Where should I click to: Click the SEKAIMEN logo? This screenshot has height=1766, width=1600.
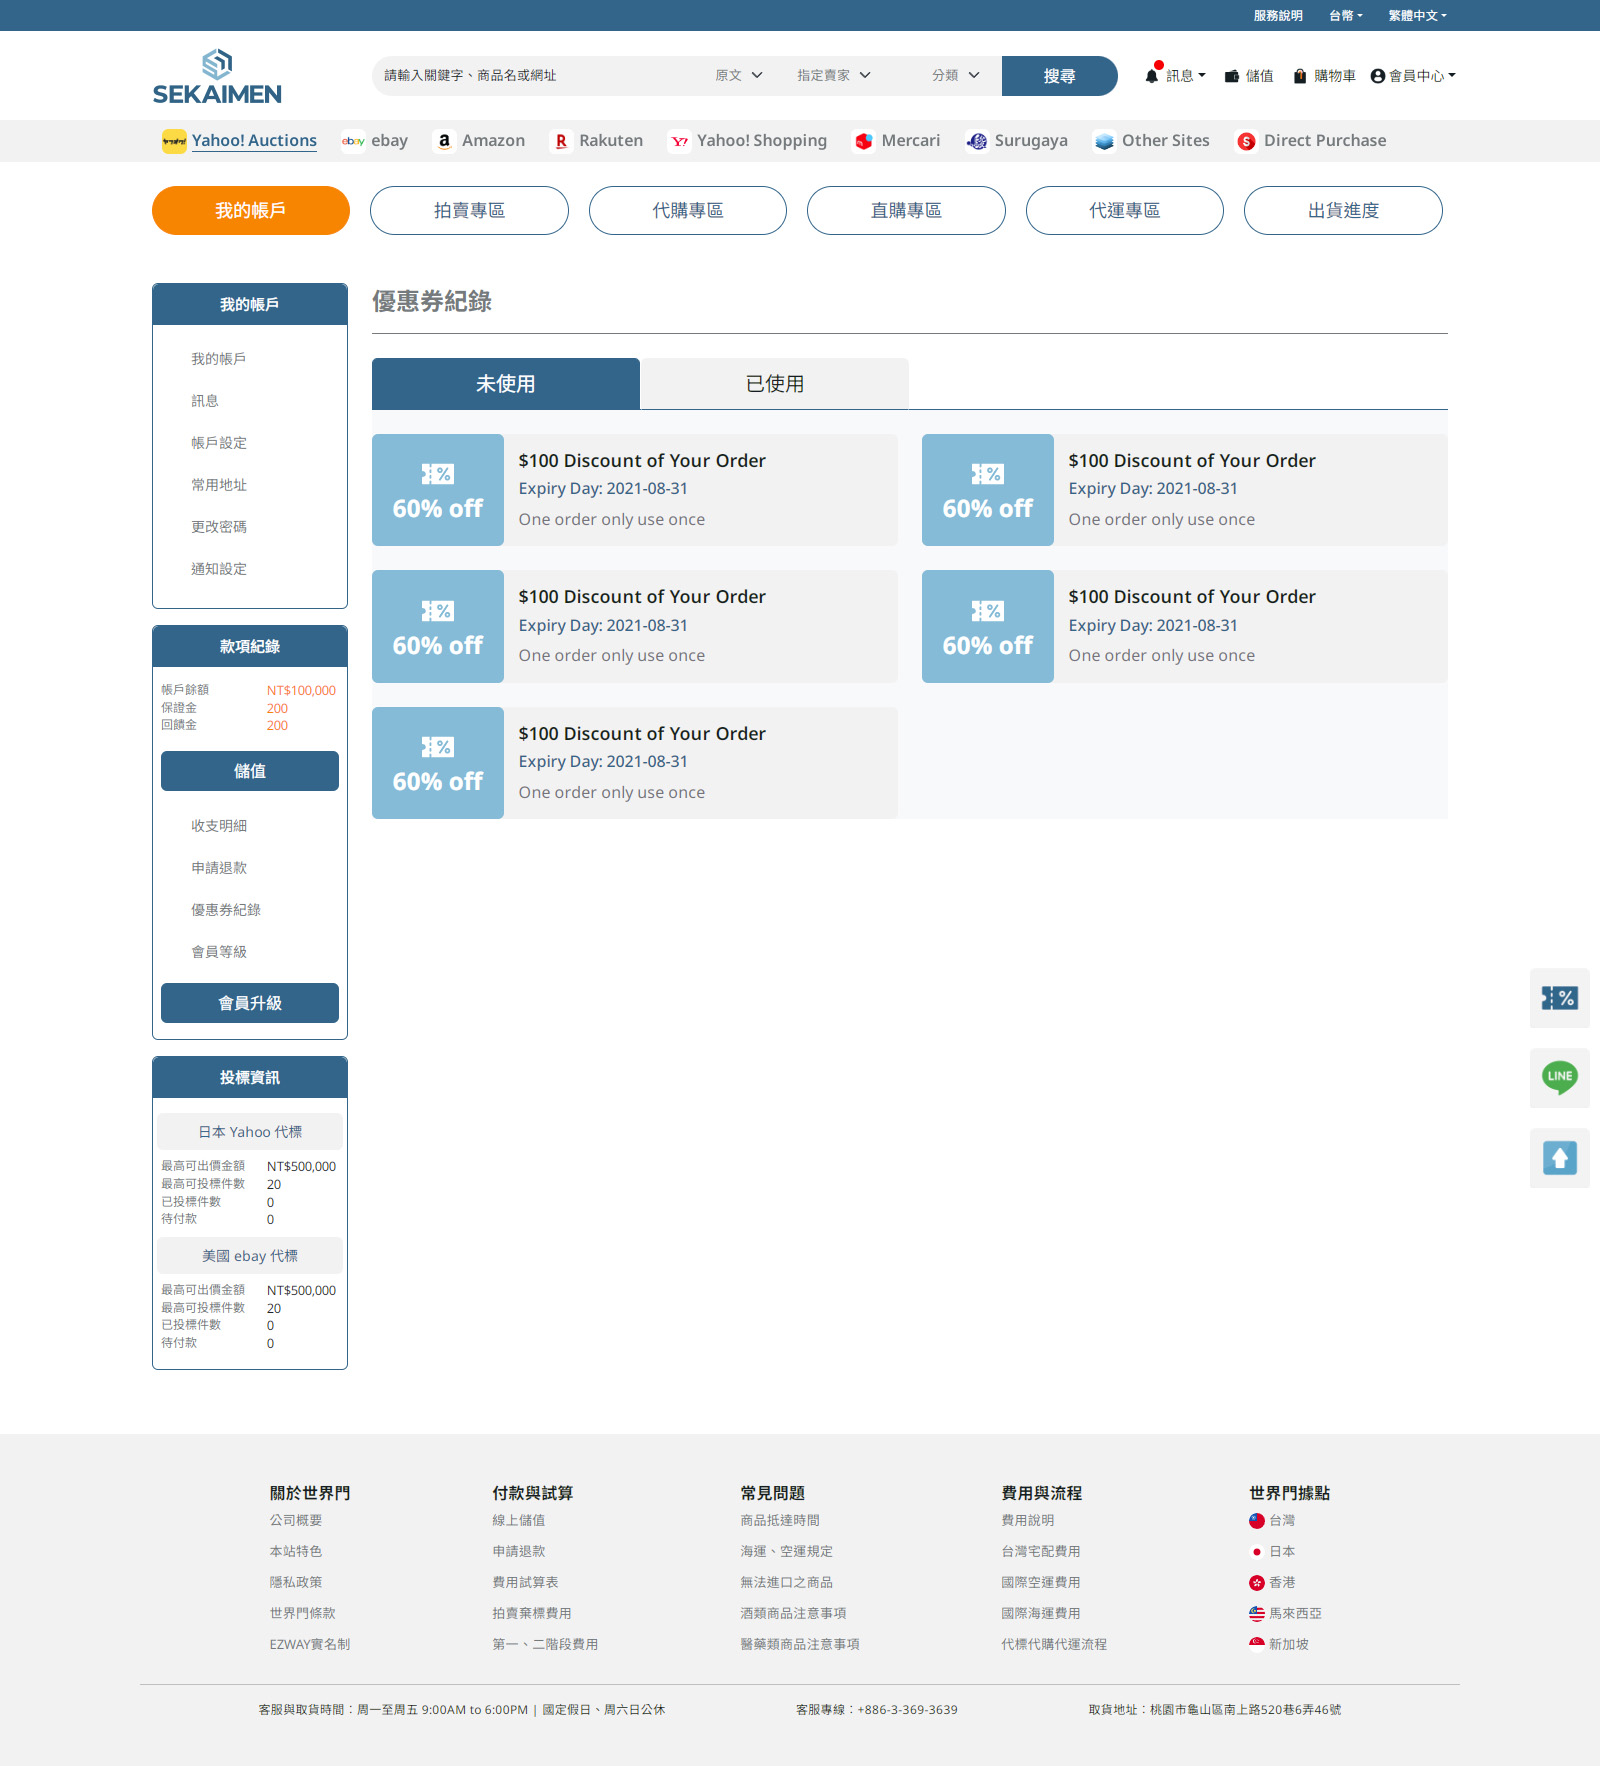tap(217, 77)
